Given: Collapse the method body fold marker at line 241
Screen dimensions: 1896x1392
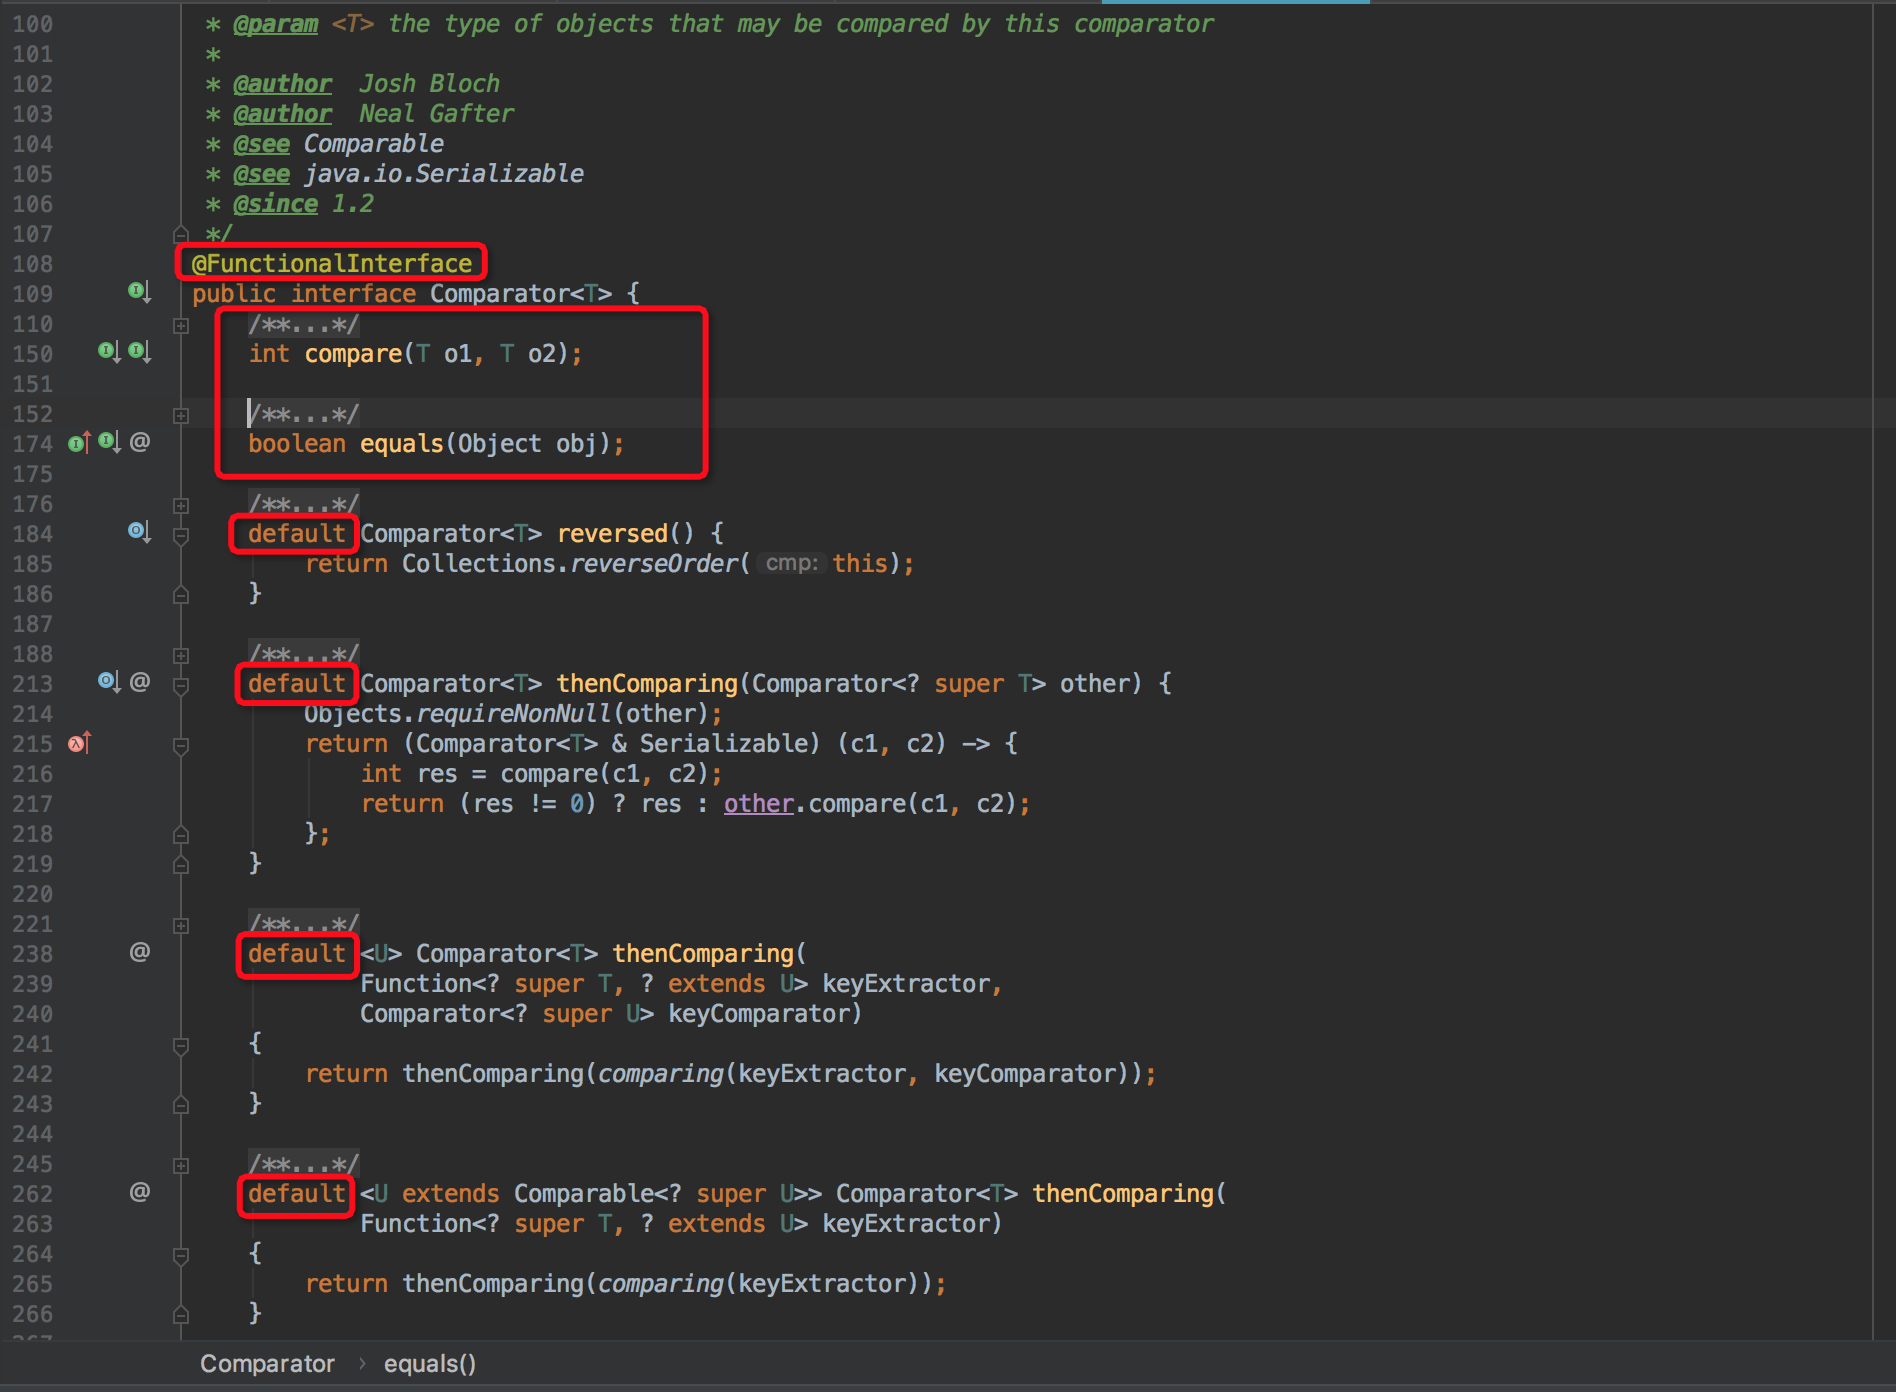Looking at the screenshot, I should coord(181,1046).
